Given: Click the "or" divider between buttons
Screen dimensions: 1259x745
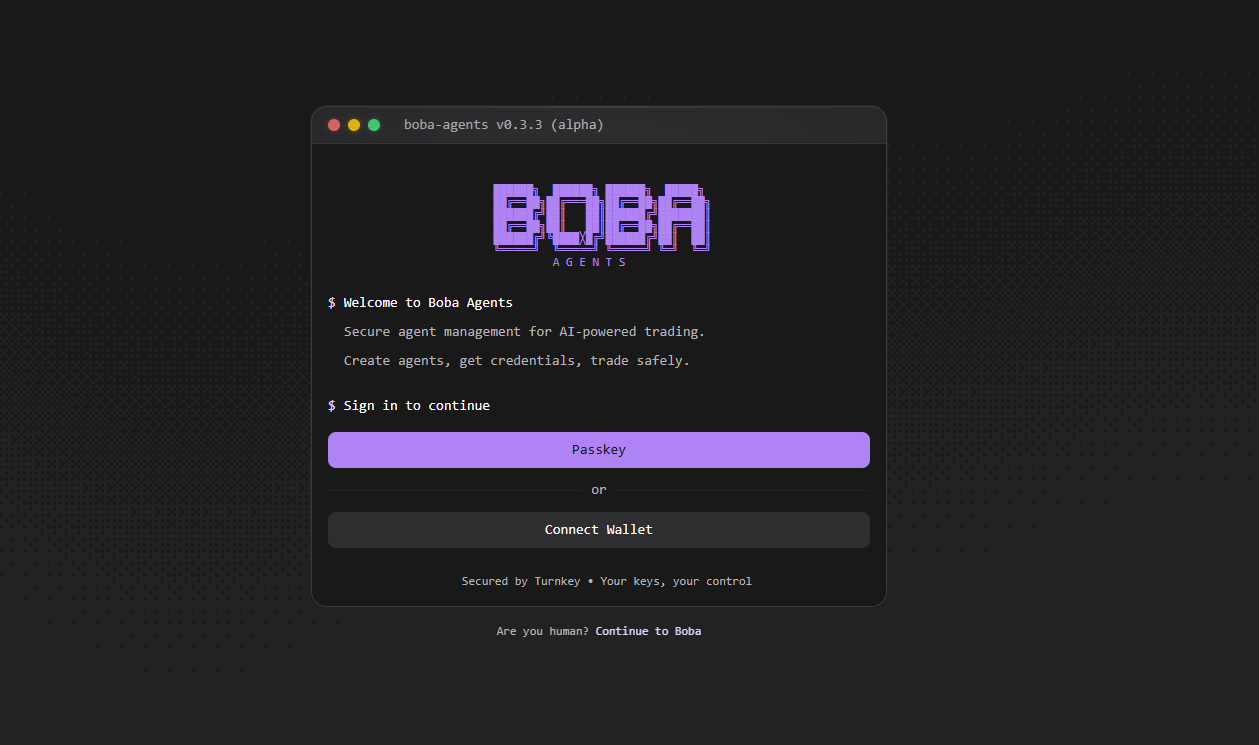Looking at the screenshot, I should [x=598, y=490].
